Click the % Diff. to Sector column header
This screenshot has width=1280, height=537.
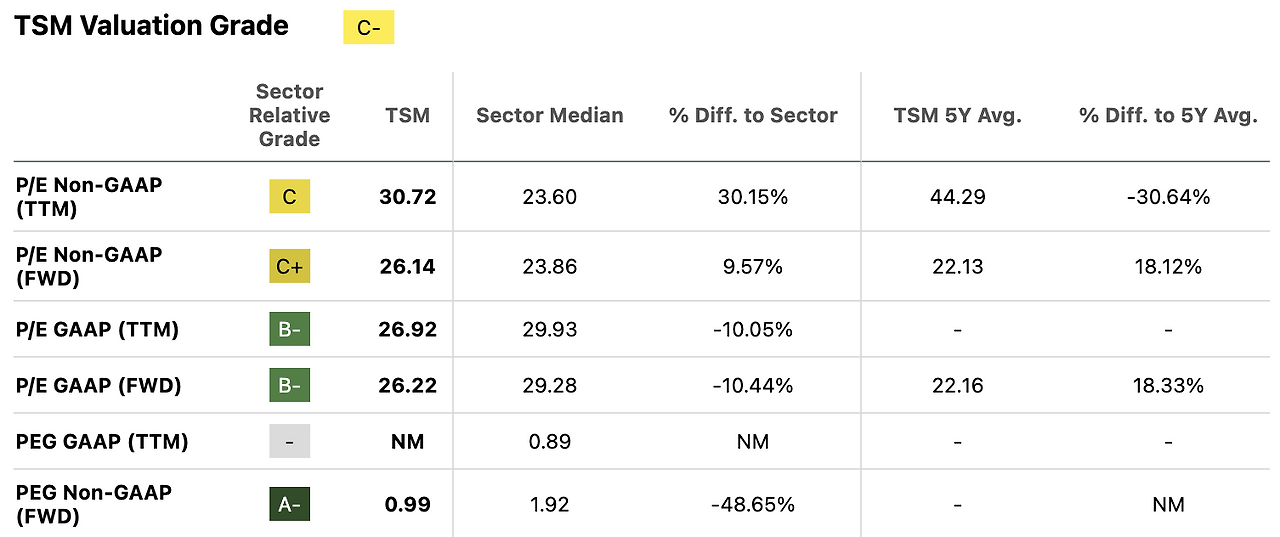coord(753,115)
